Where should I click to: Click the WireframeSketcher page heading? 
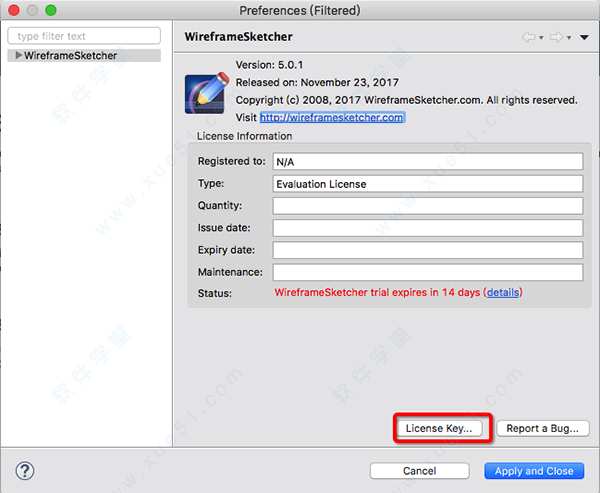coord(238,37)
